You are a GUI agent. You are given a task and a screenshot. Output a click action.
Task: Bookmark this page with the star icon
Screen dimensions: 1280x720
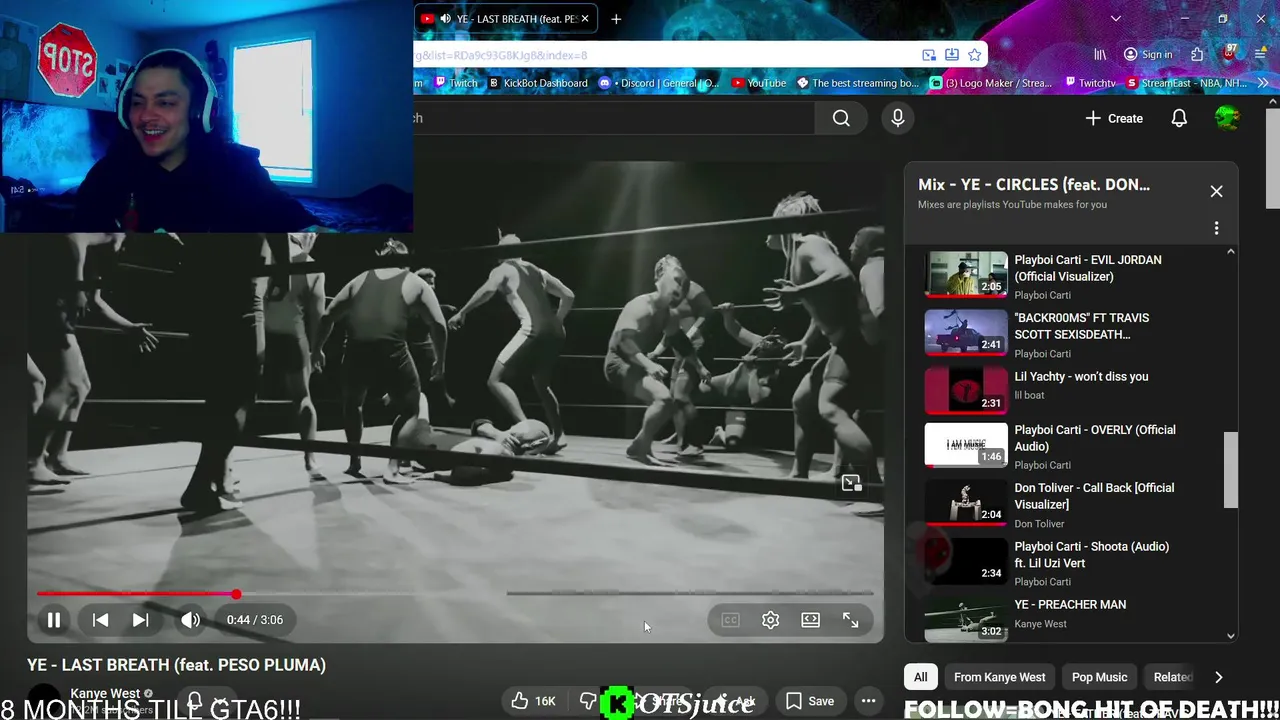click(974, 55)
